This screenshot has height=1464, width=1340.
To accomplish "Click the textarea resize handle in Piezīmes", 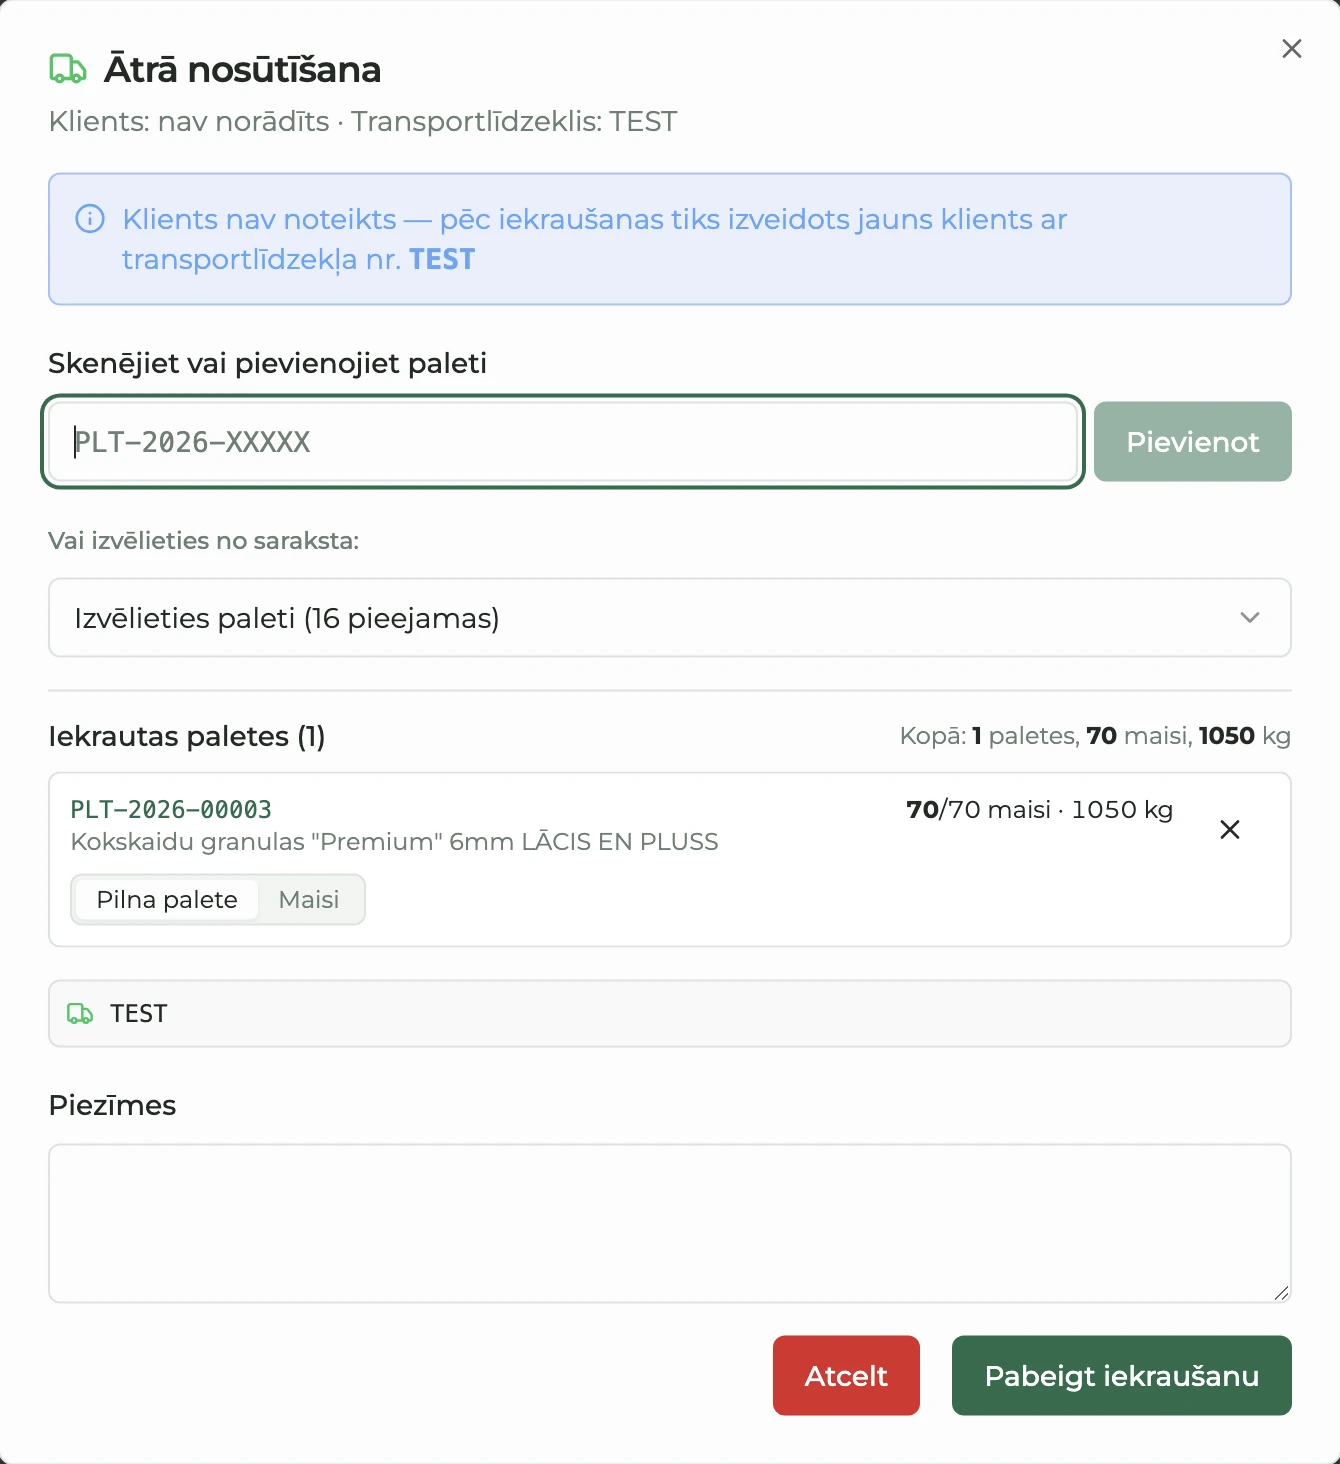I will (x=1281, y=1293).
